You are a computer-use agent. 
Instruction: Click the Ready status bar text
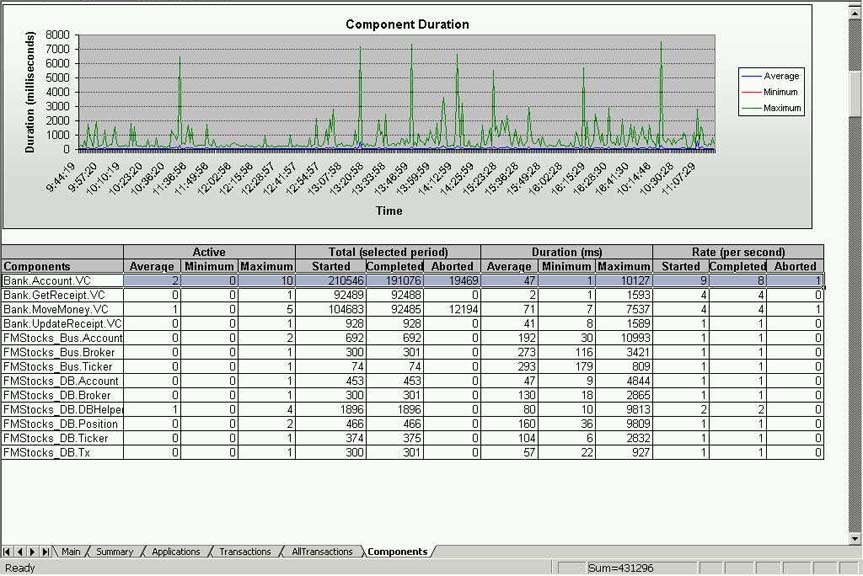tap(19, 568)
